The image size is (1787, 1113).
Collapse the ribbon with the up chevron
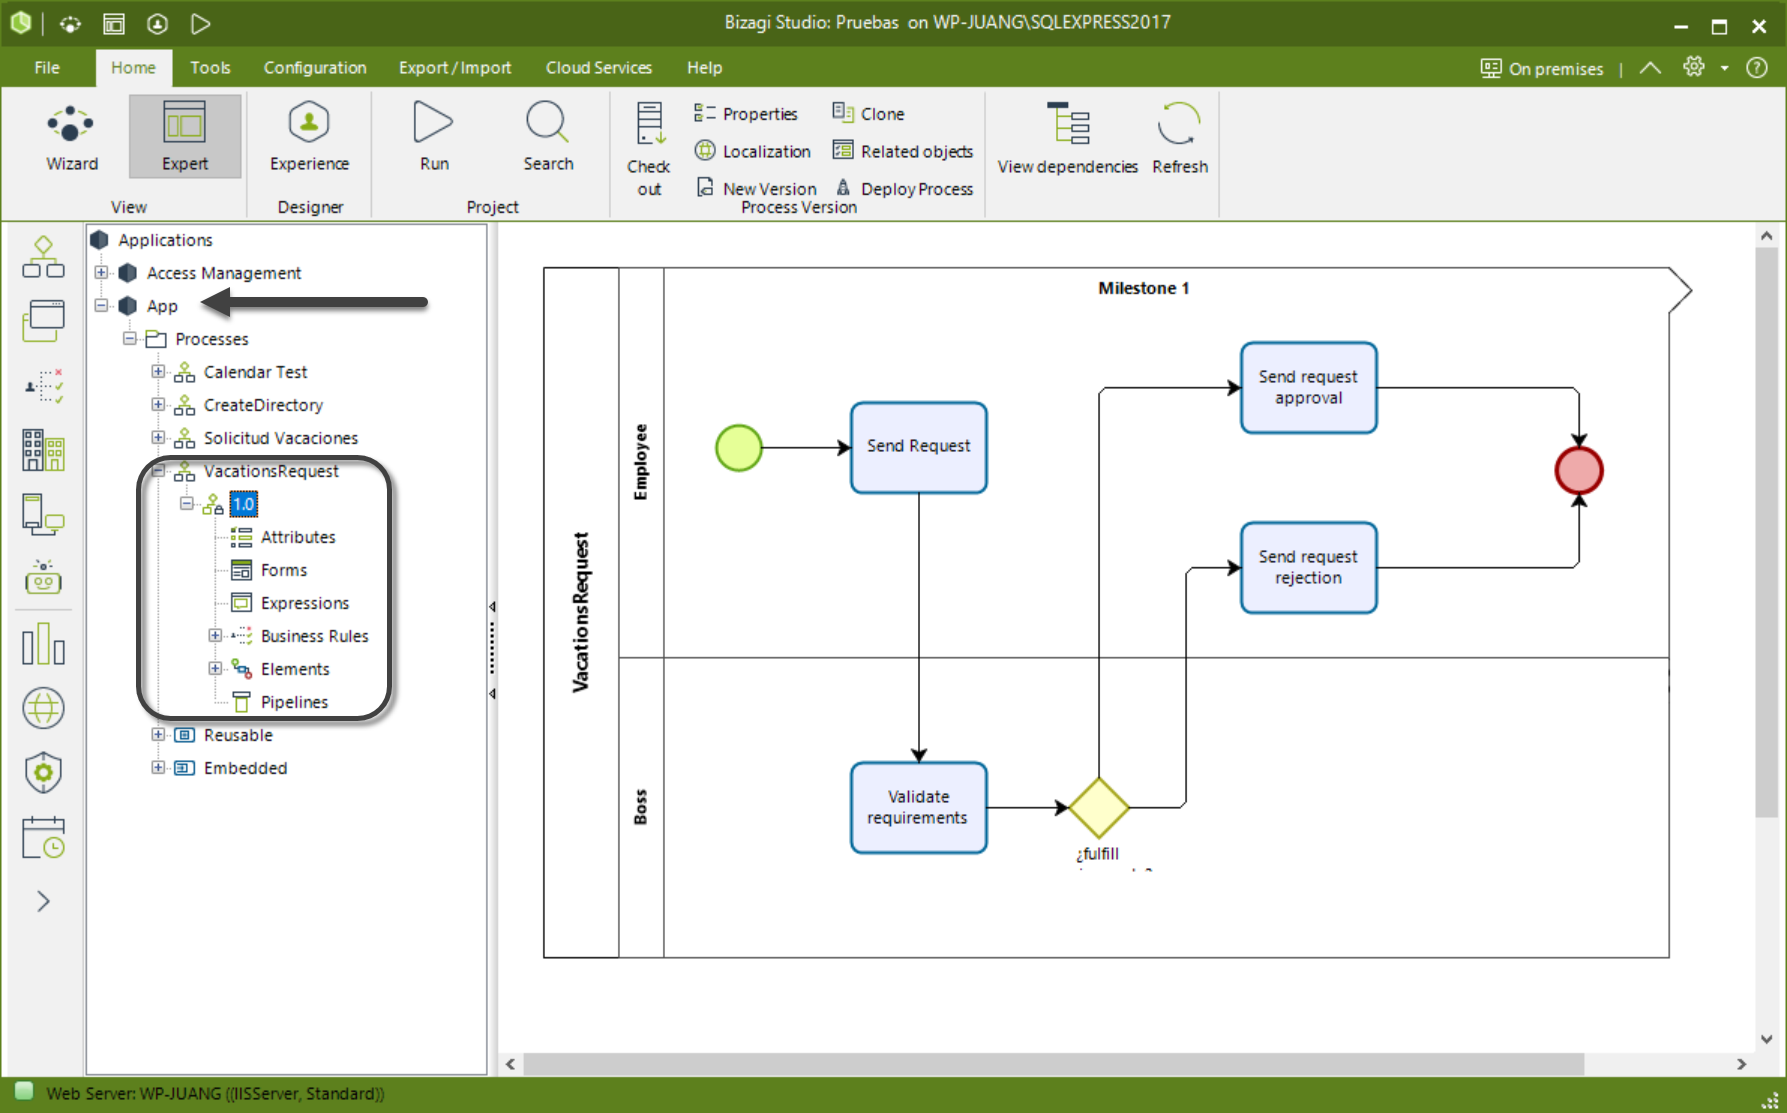(1650, 68)
